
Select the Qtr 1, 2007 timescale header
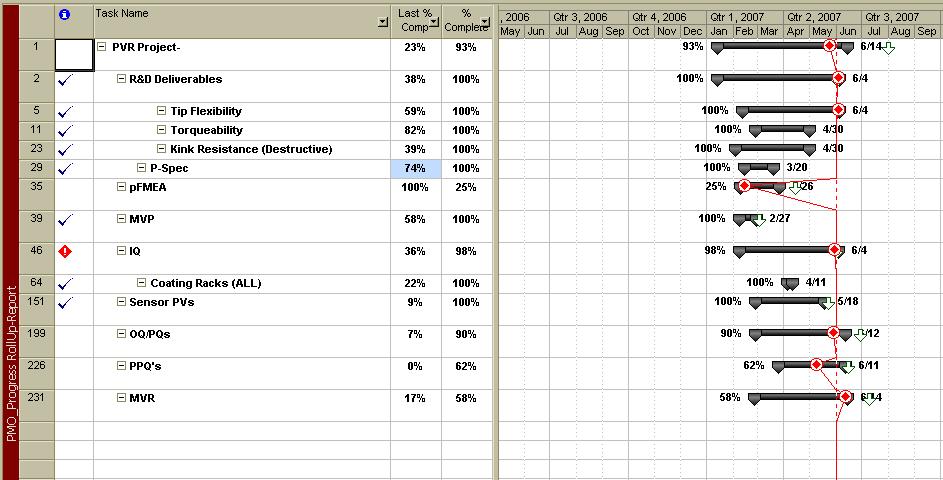point(742,17)
